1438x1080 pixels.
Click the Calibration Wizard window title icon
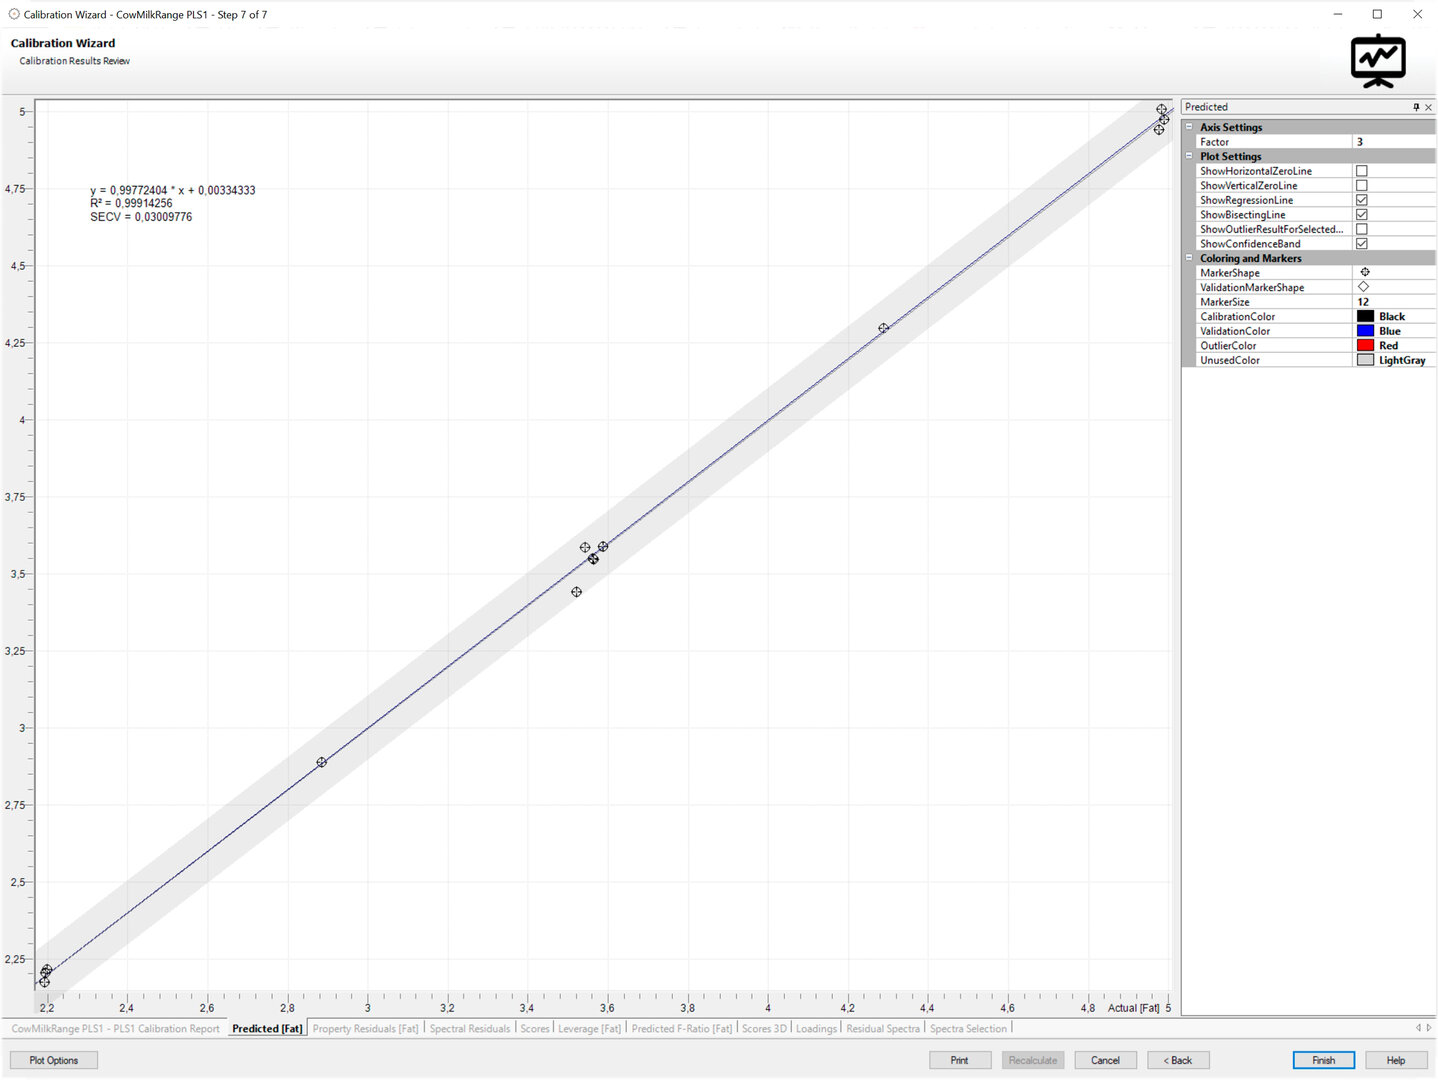(x=12, y=14)
